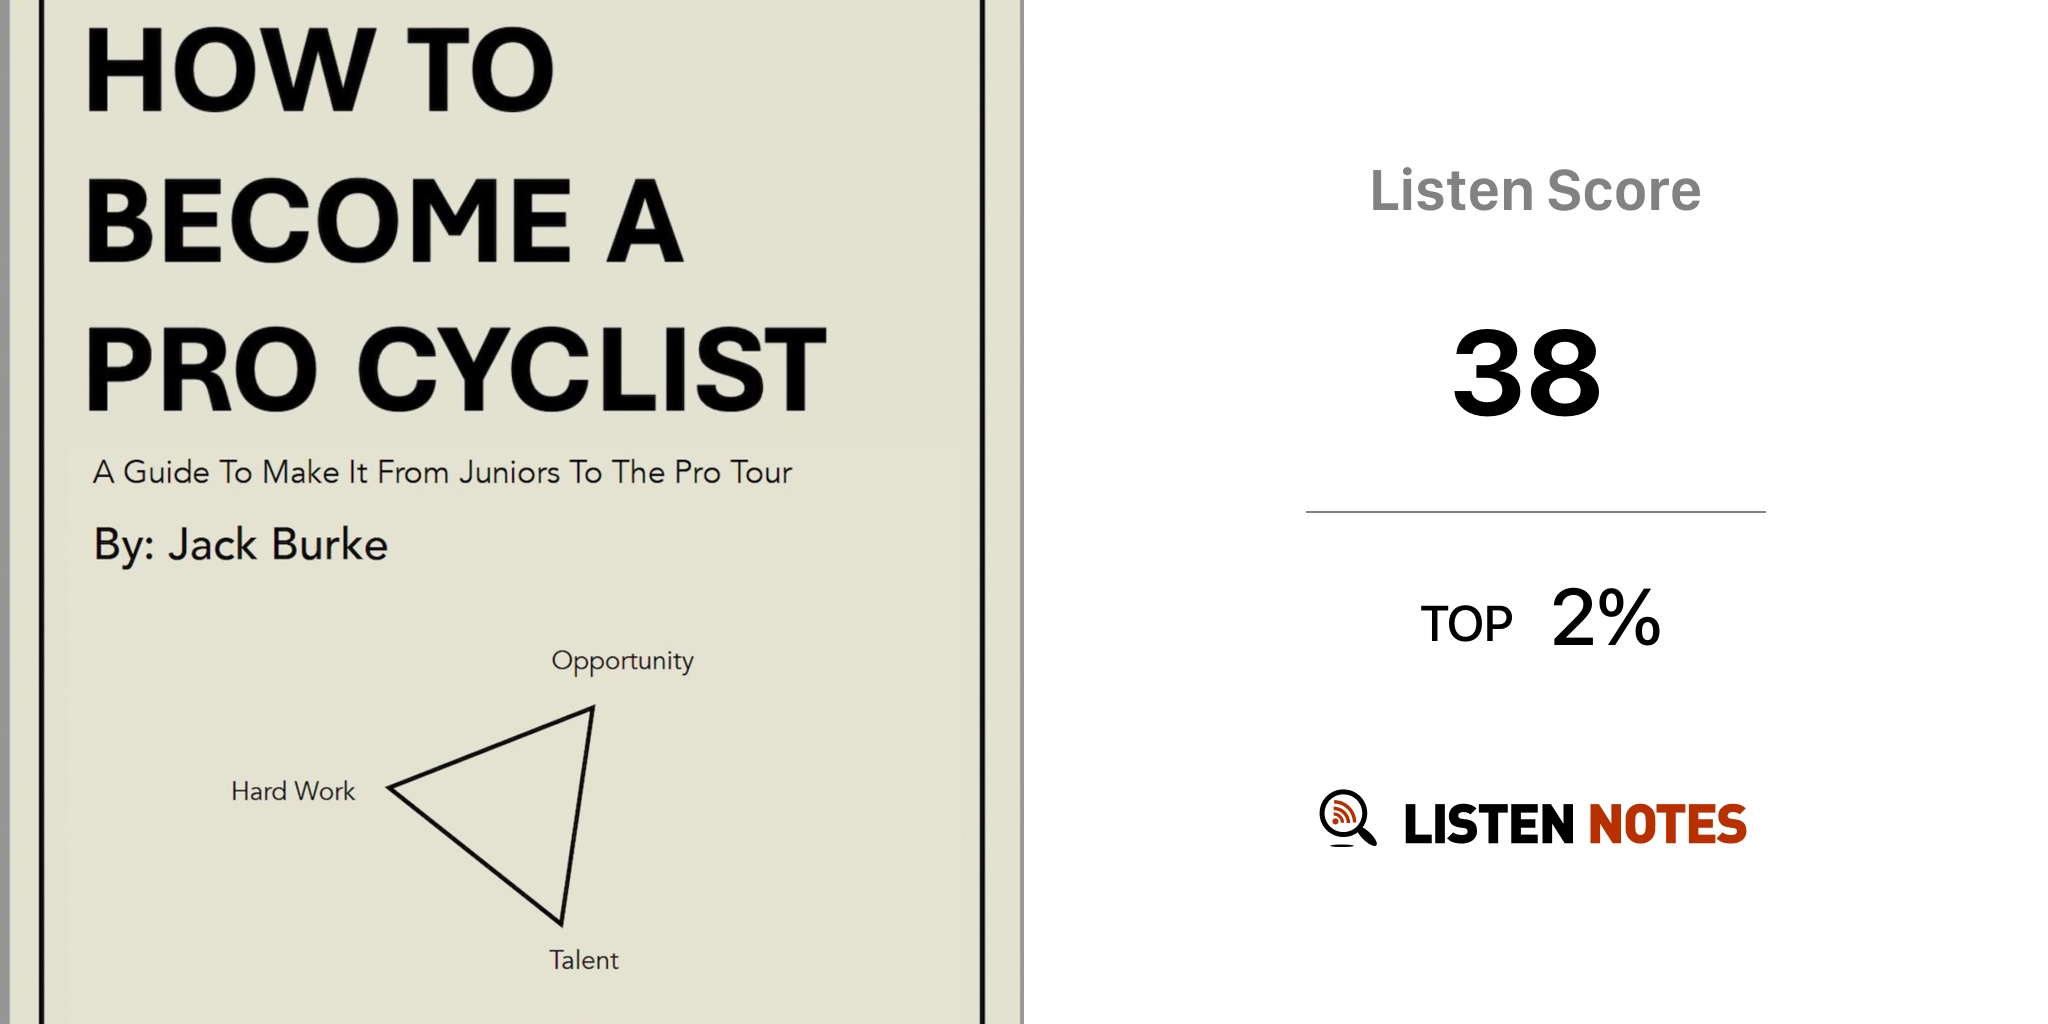Click the PRO CYCLIST title line
Image resolution: width=2048 pixels, height=1024 pixels.
pyautogui.click(x=456, y=369)
